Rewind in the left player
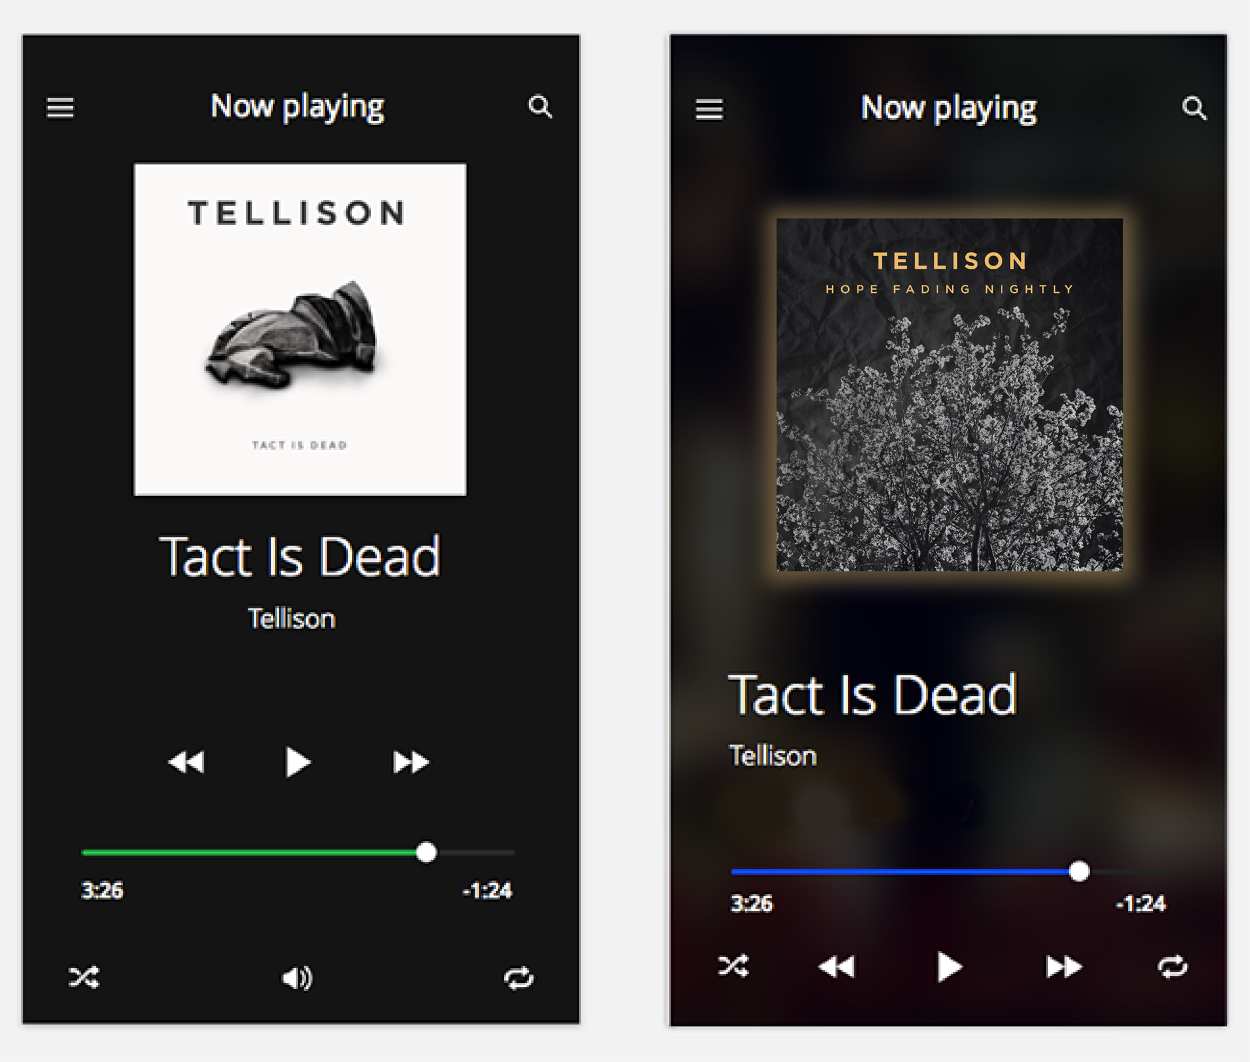 click(x=186, y=762)
